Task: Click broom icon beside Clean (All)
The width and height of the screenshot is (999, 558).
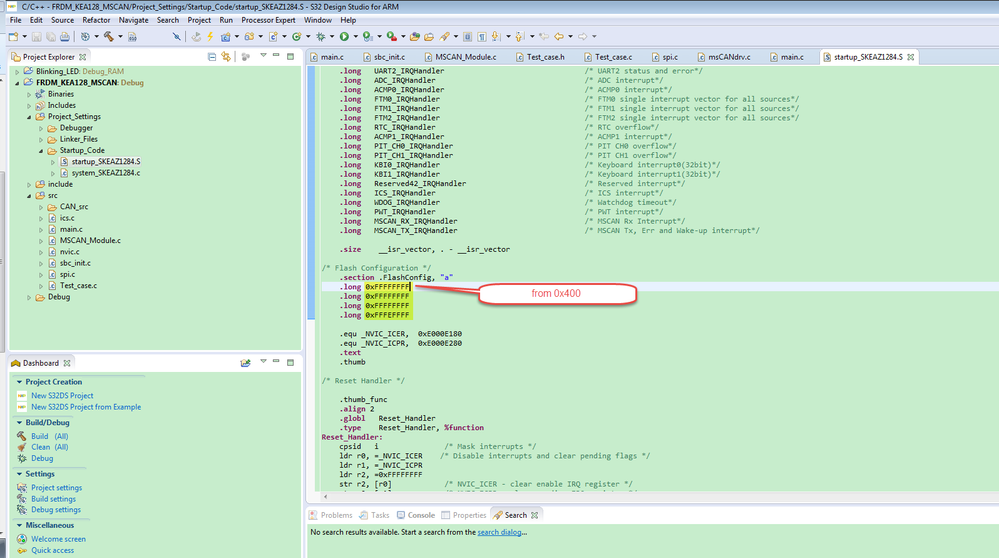Action: [x=22, y=447]
